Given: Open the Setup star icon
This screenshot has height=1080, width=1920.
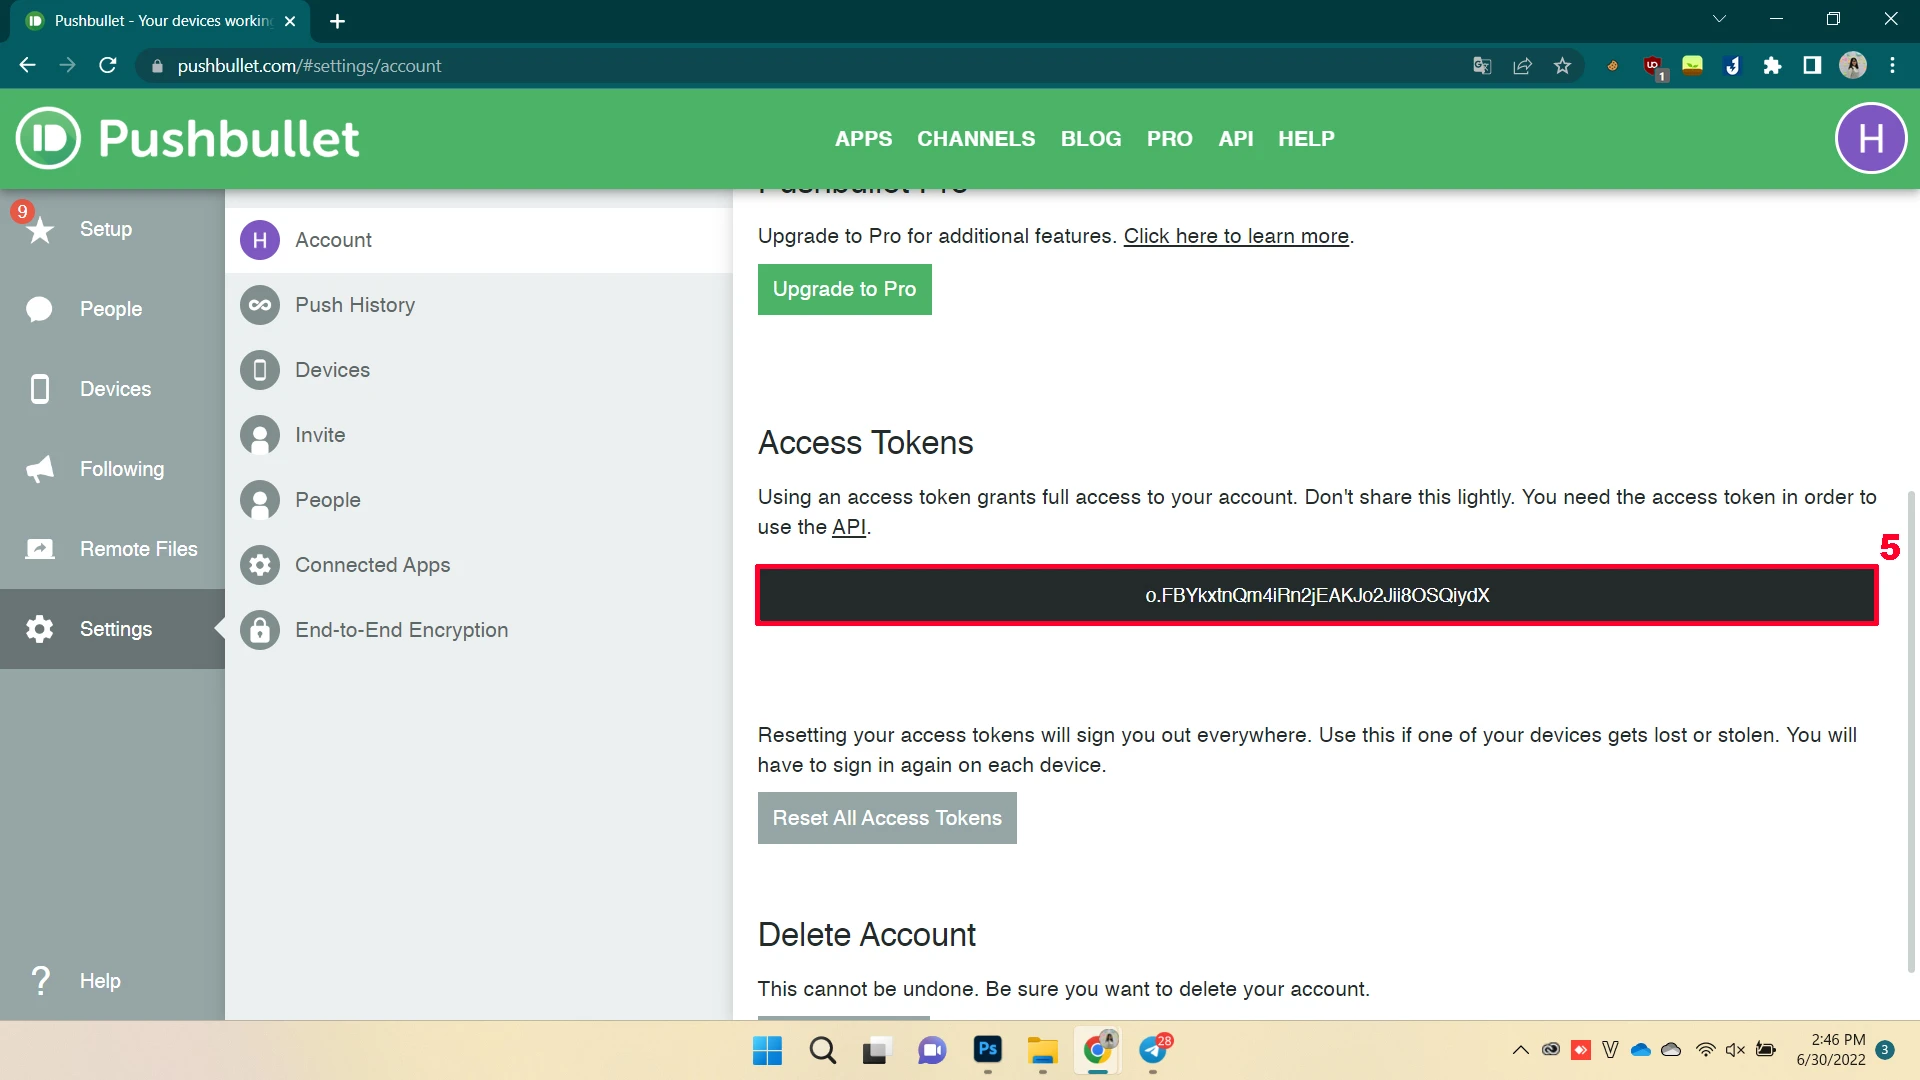Looking at the screenshot, I should coord(39,230).
